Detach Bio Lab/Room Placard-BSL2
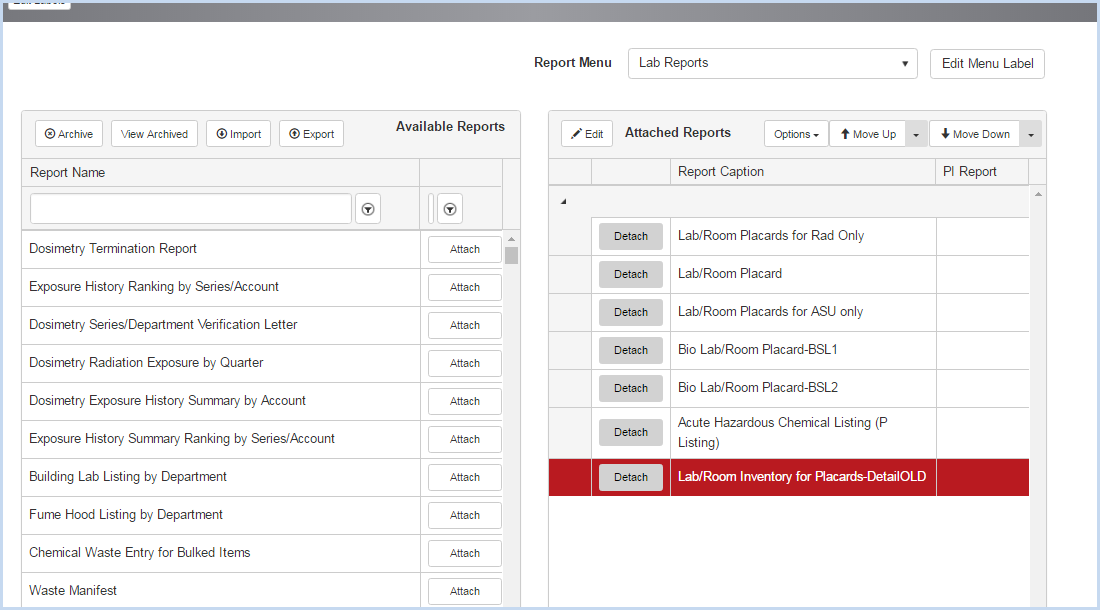 click(x=631, y=388)
